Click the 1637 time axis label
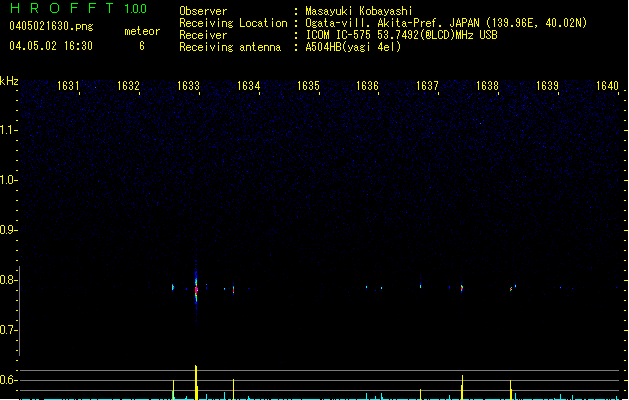This screenshot has width=629, height=400. pos(427,86)
